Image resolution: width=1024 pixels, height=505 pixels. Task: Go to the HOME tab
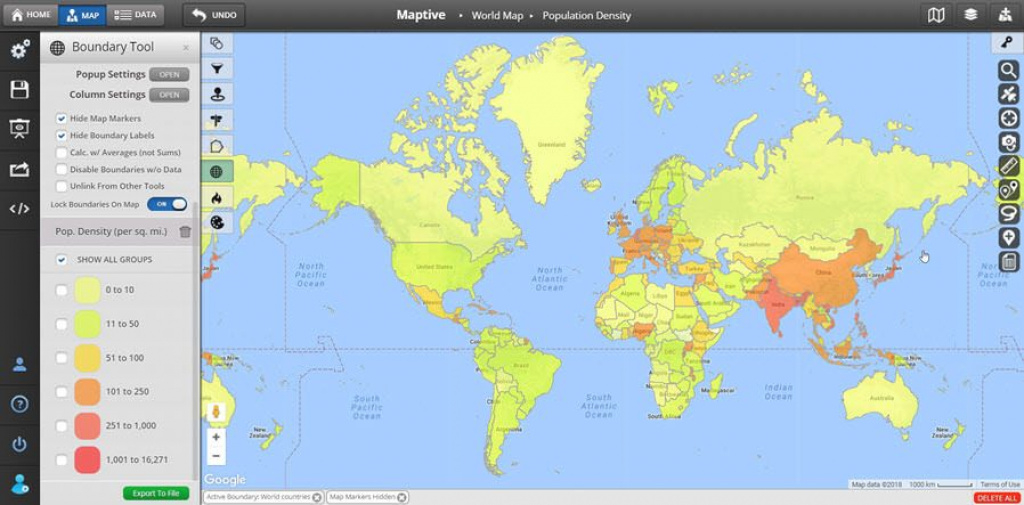pos(30,15)
